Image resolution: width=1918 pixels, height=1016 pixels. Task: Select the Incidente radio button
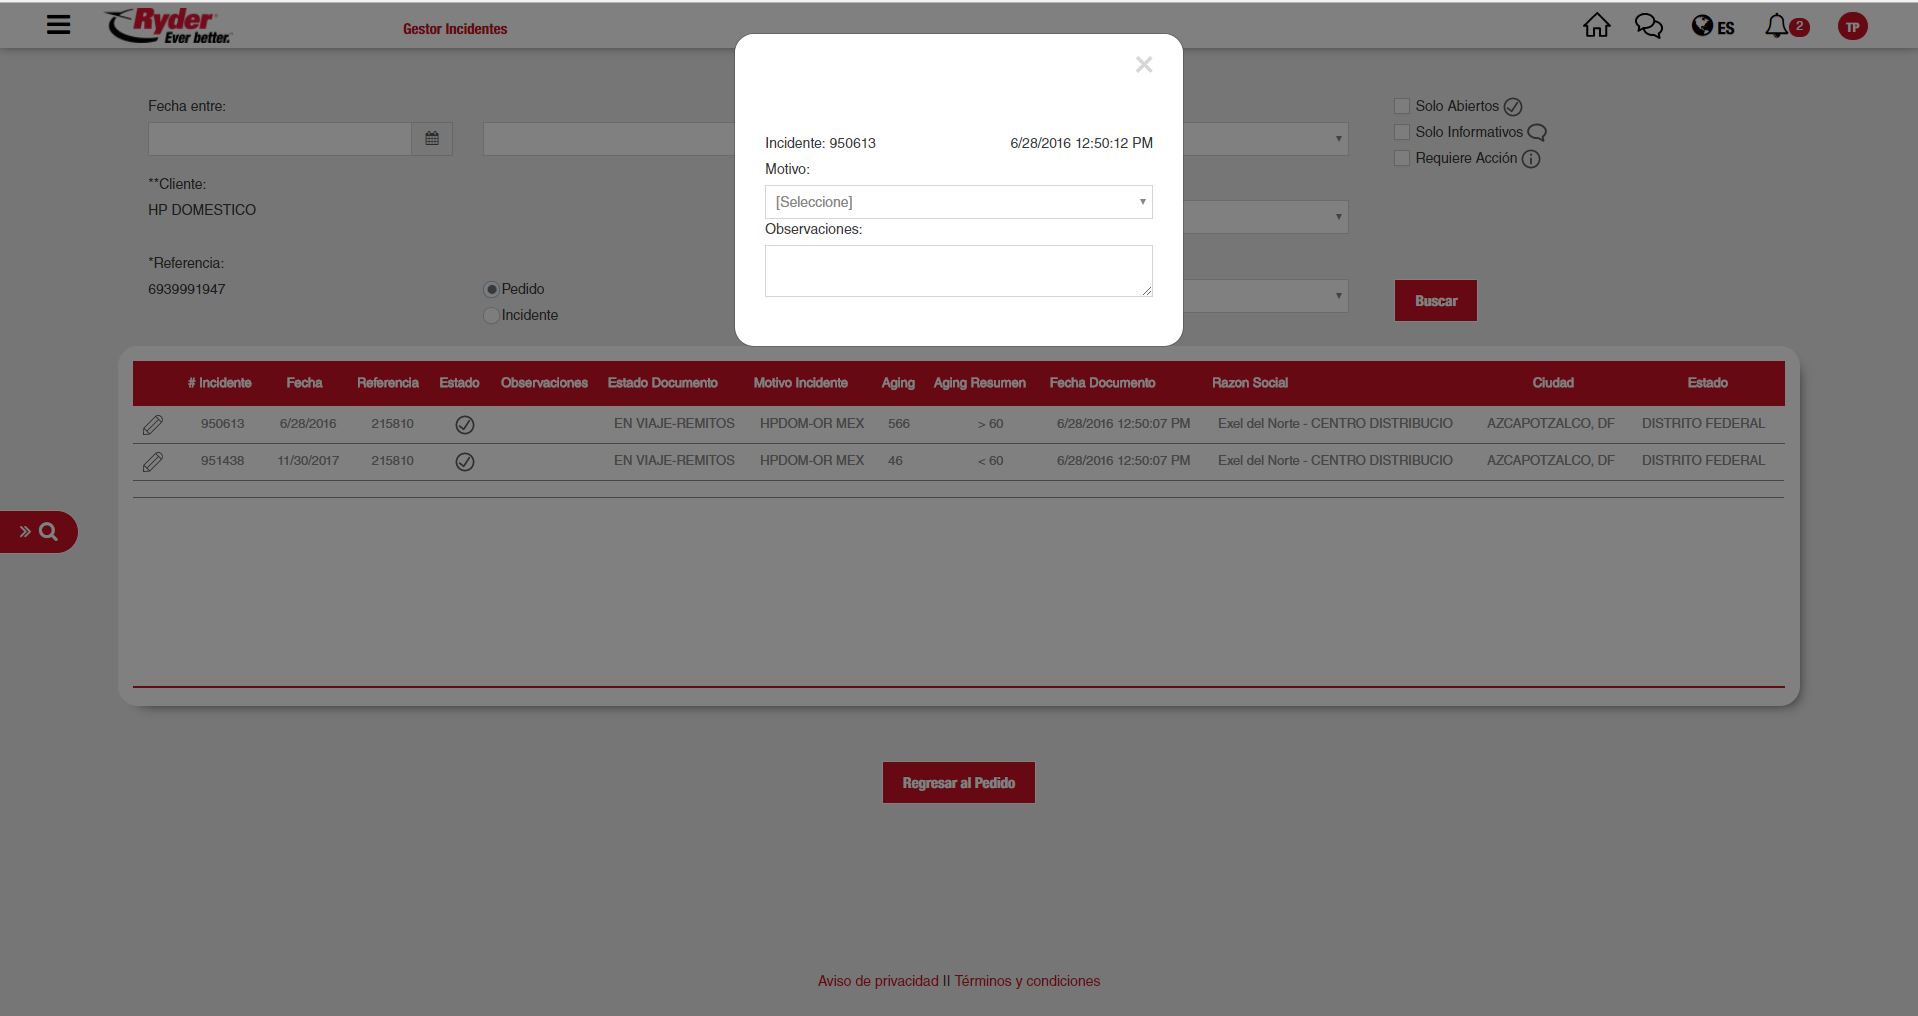(x=491, y=315)
